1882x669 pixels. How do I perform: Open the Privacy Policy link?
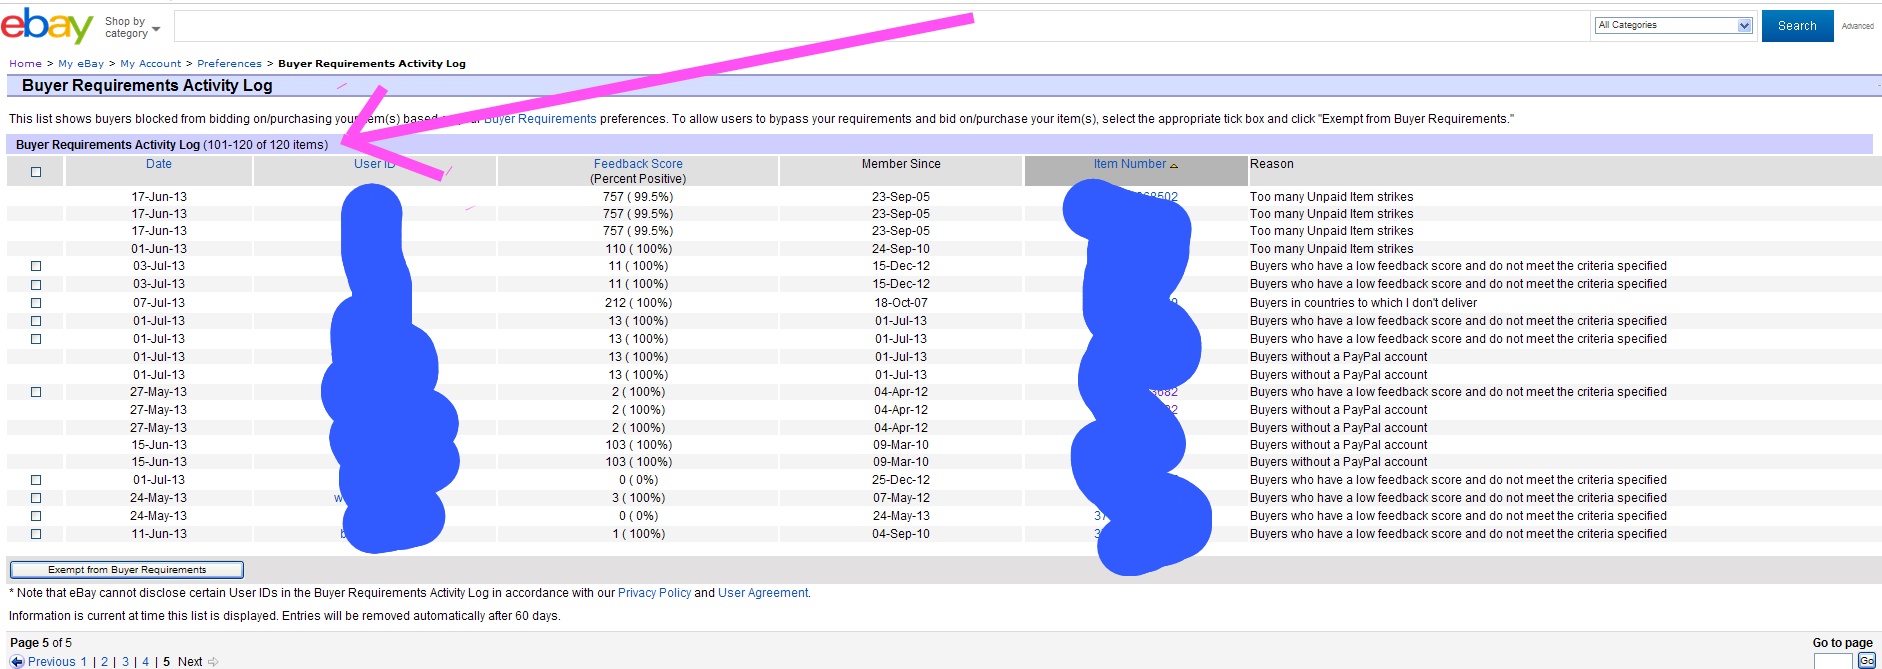(x=654, y=593)
